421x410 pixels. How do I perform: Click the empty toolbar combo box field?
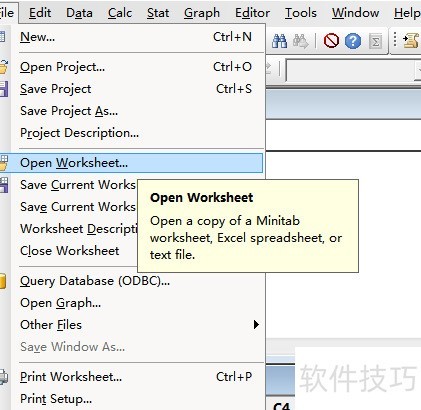point(353,70)
